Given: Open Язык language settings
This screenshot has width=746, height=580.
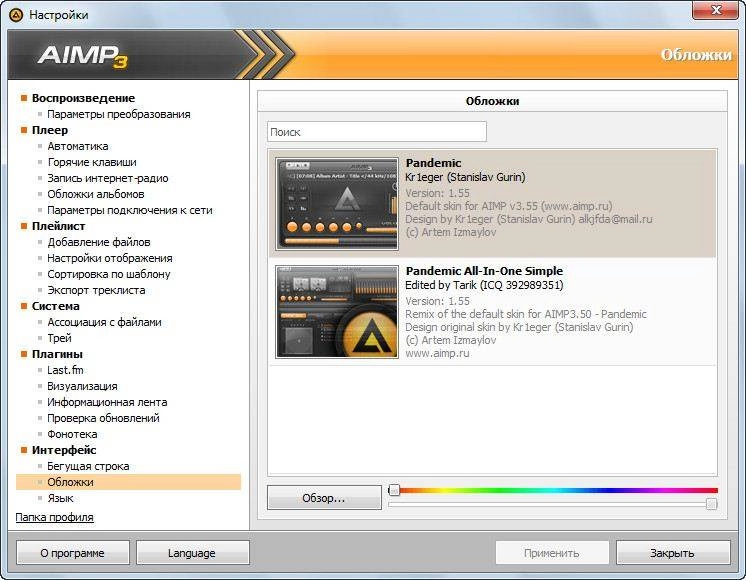Looking at the screenshot, I should pyautogui.click(x=60, y=498).
